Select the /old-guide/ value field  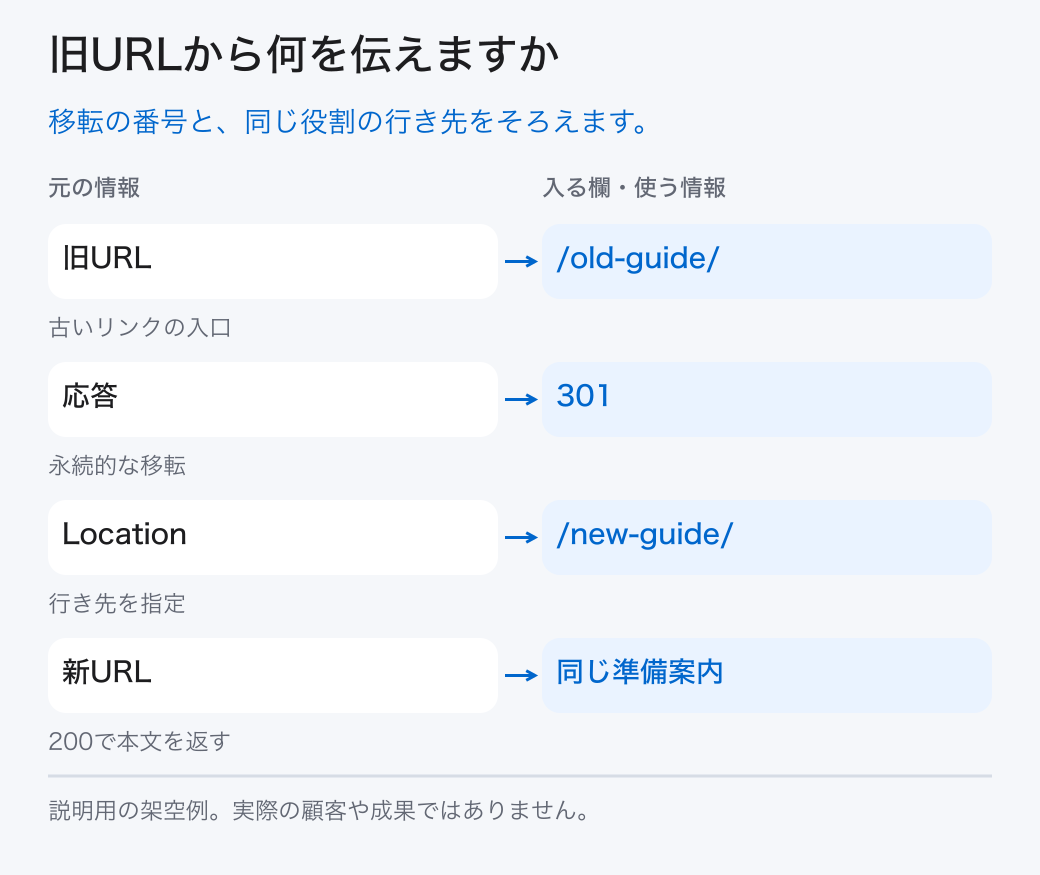pyautogui.click(x=767, y=261)
